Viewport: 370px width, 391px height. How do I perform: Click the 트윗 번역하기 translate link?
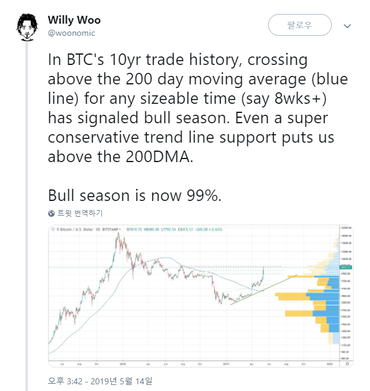[80, 213]
